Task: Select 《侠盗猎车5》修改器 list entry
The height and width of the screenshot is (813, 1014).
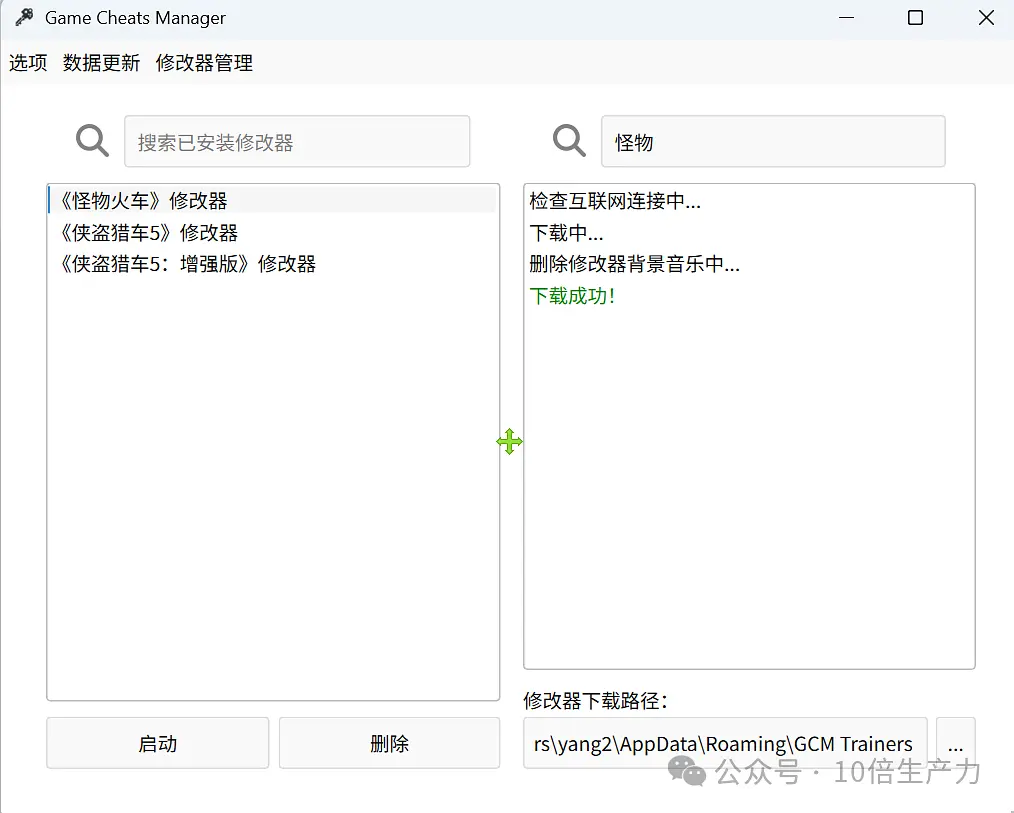Action: (149, 233)
